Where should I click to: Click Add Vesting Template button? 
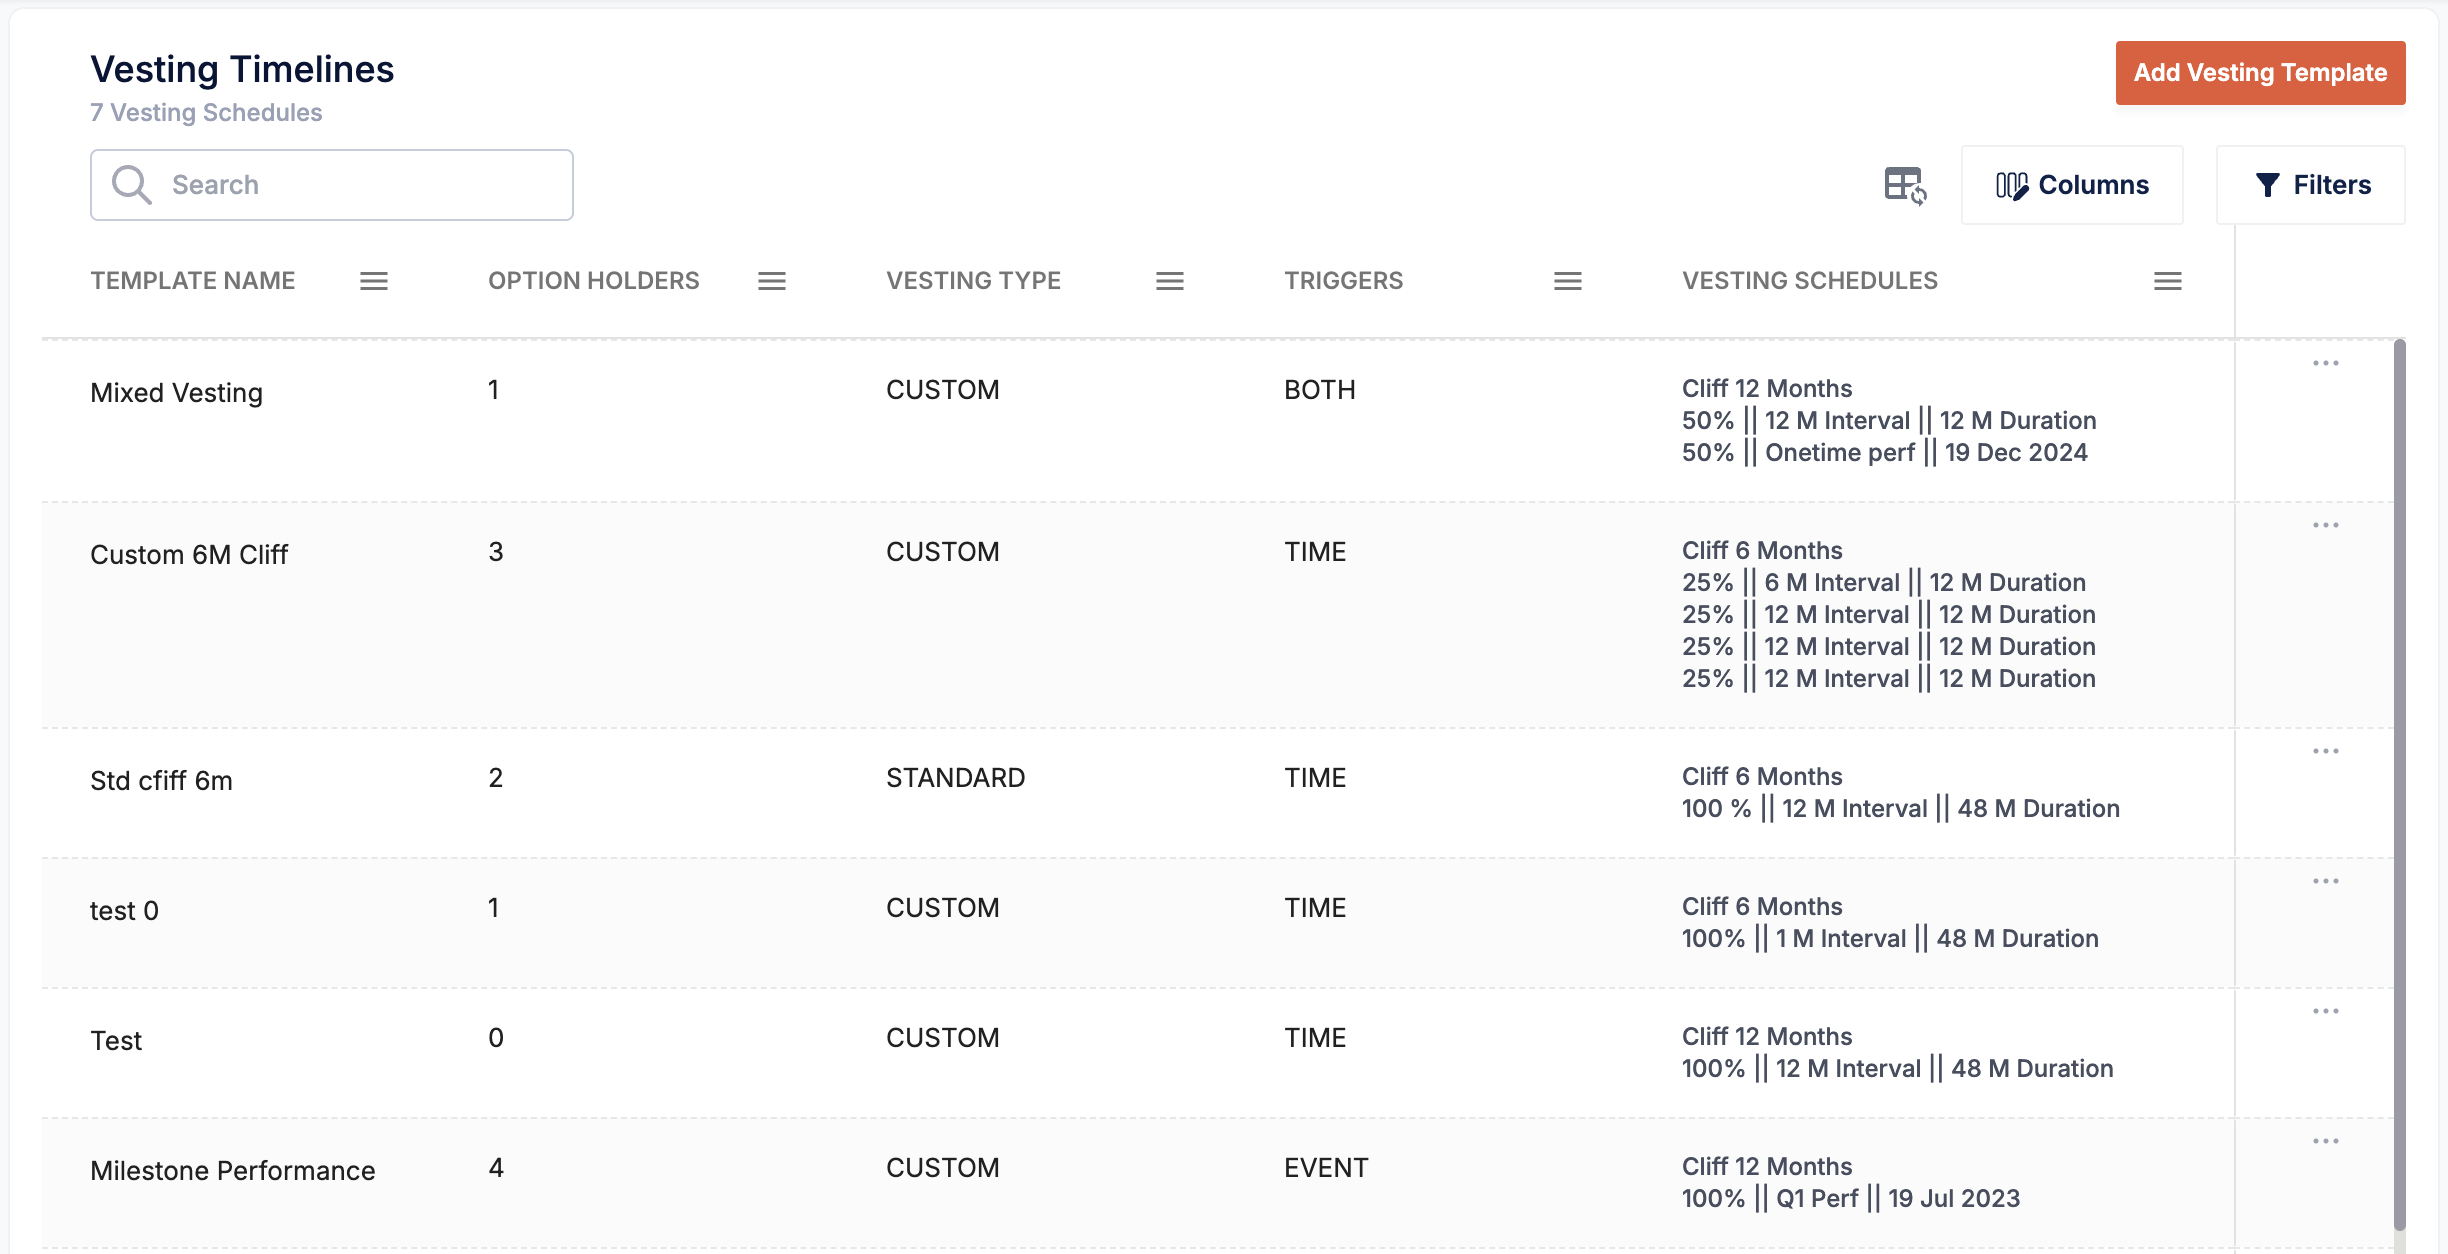coord(2260,73)
